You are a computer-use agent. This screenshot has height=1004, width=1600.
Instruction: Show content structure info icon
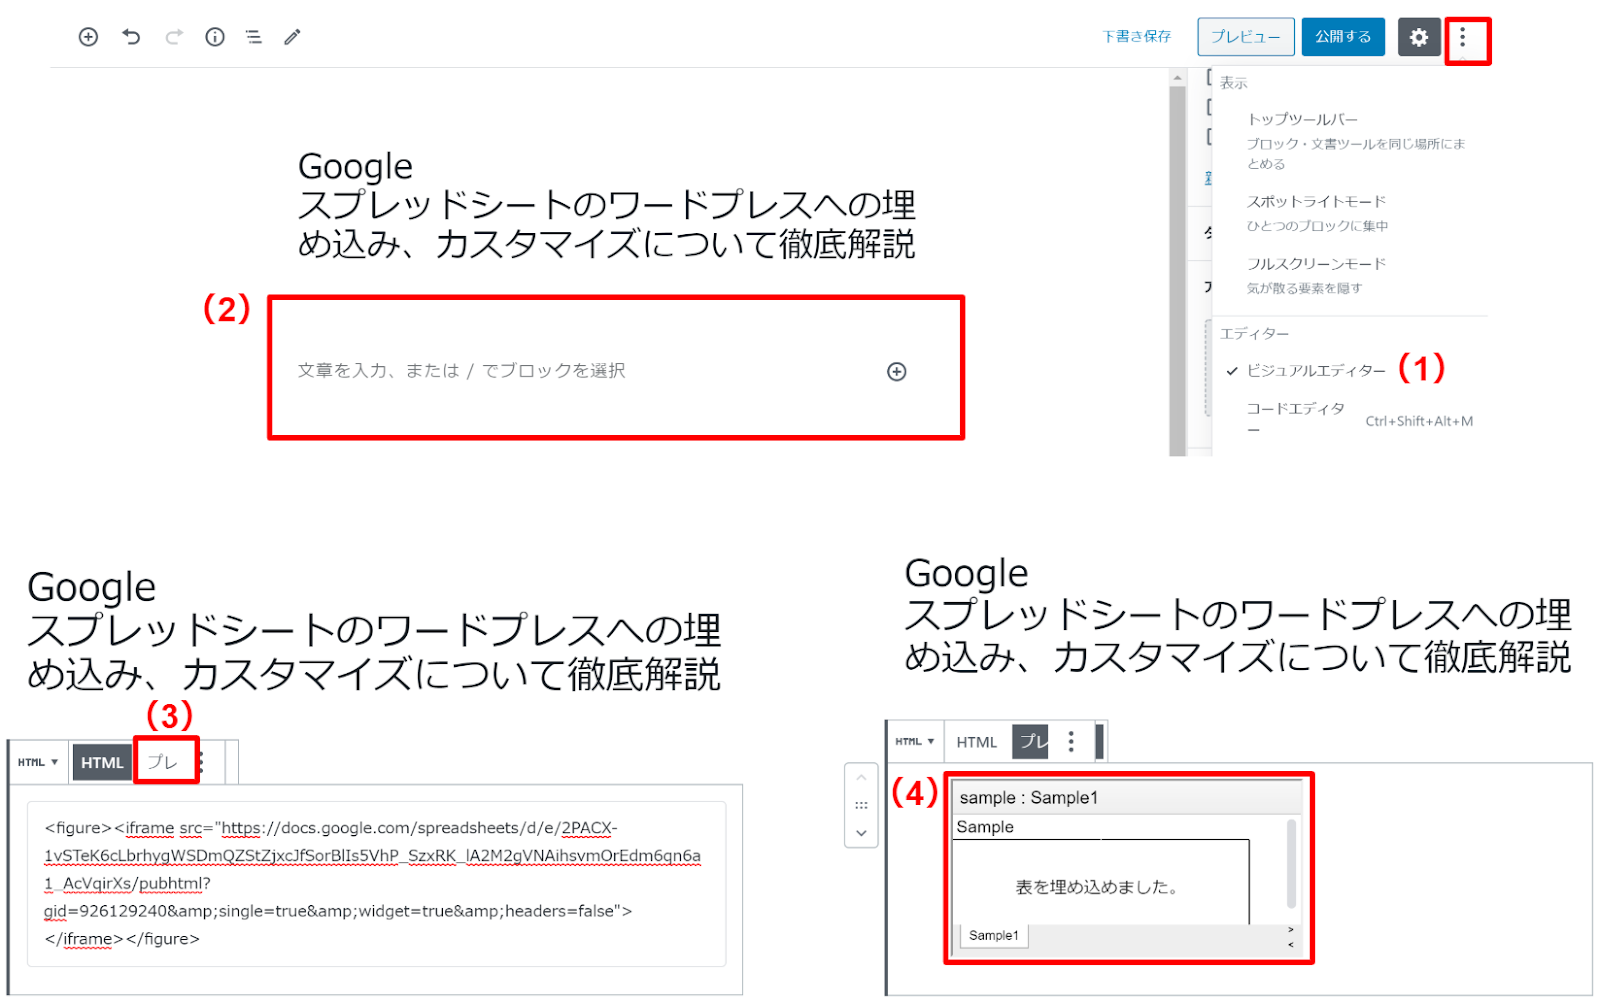click(215, 37)
